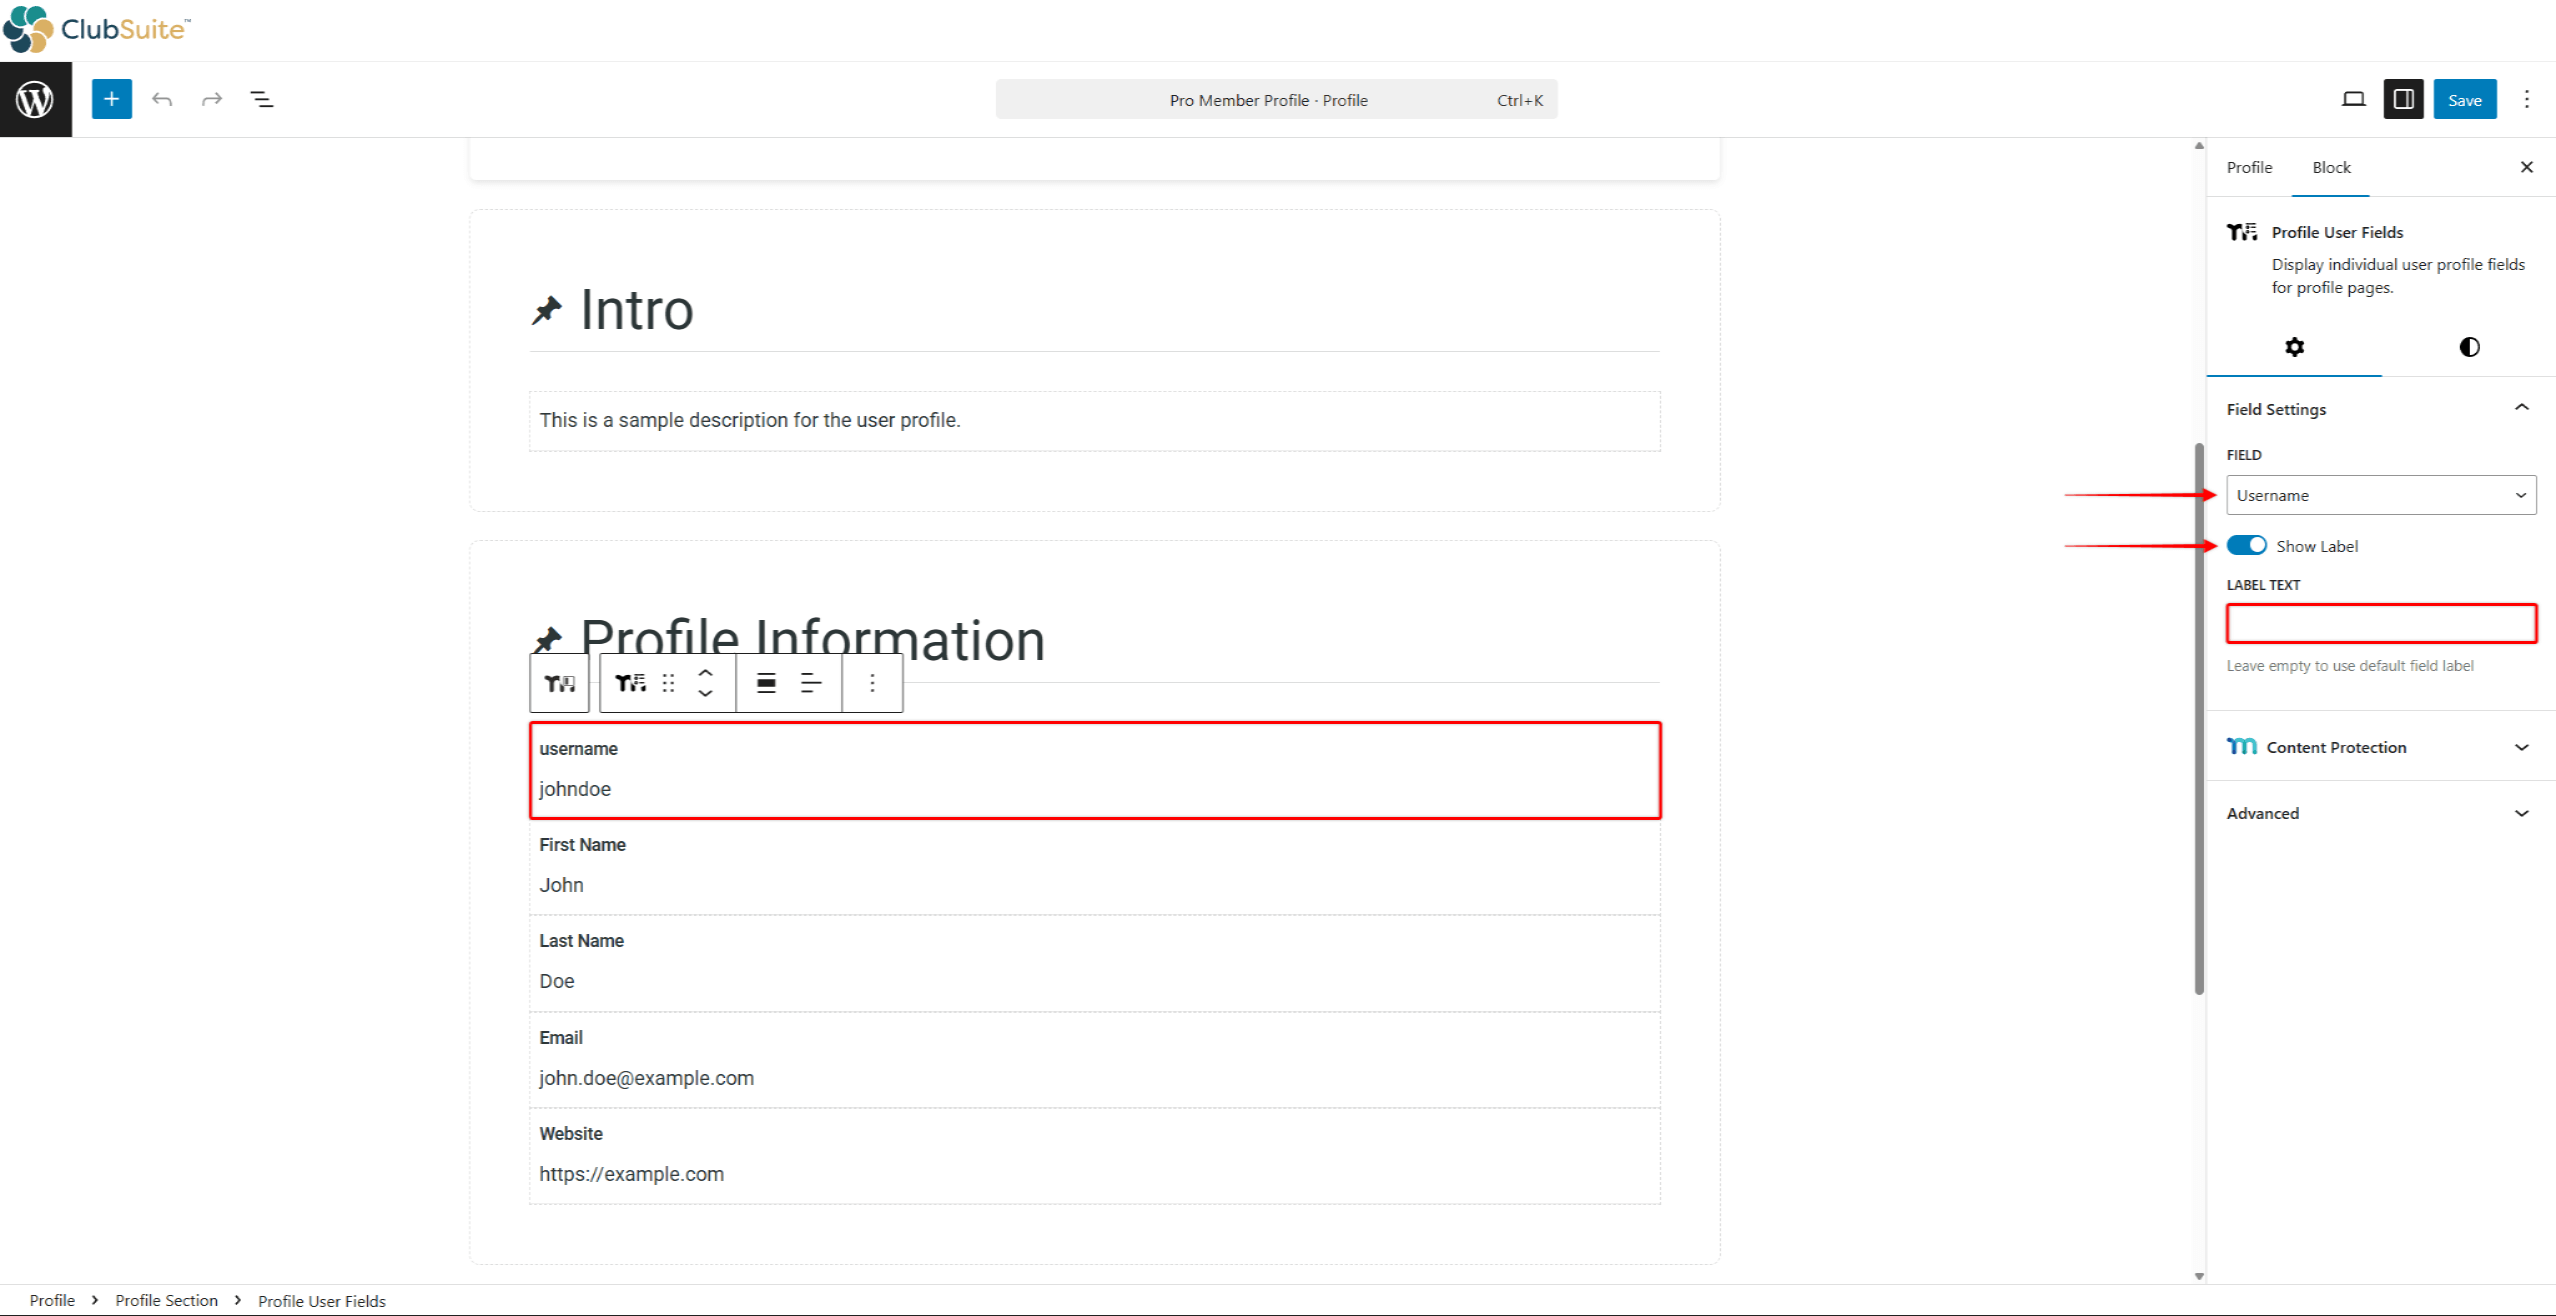Open block toolbar options three dots
Viewport: 2556px width, 1316px height.
872,683
